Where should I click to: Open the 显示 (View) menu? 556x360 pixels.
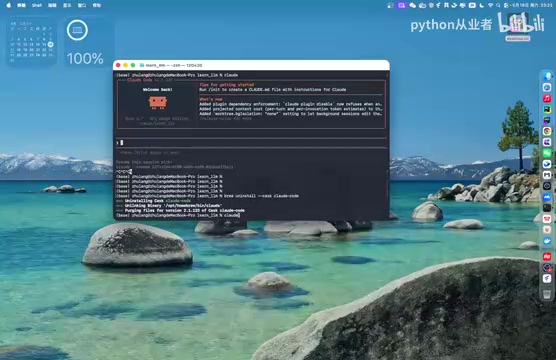click(67, 5)
